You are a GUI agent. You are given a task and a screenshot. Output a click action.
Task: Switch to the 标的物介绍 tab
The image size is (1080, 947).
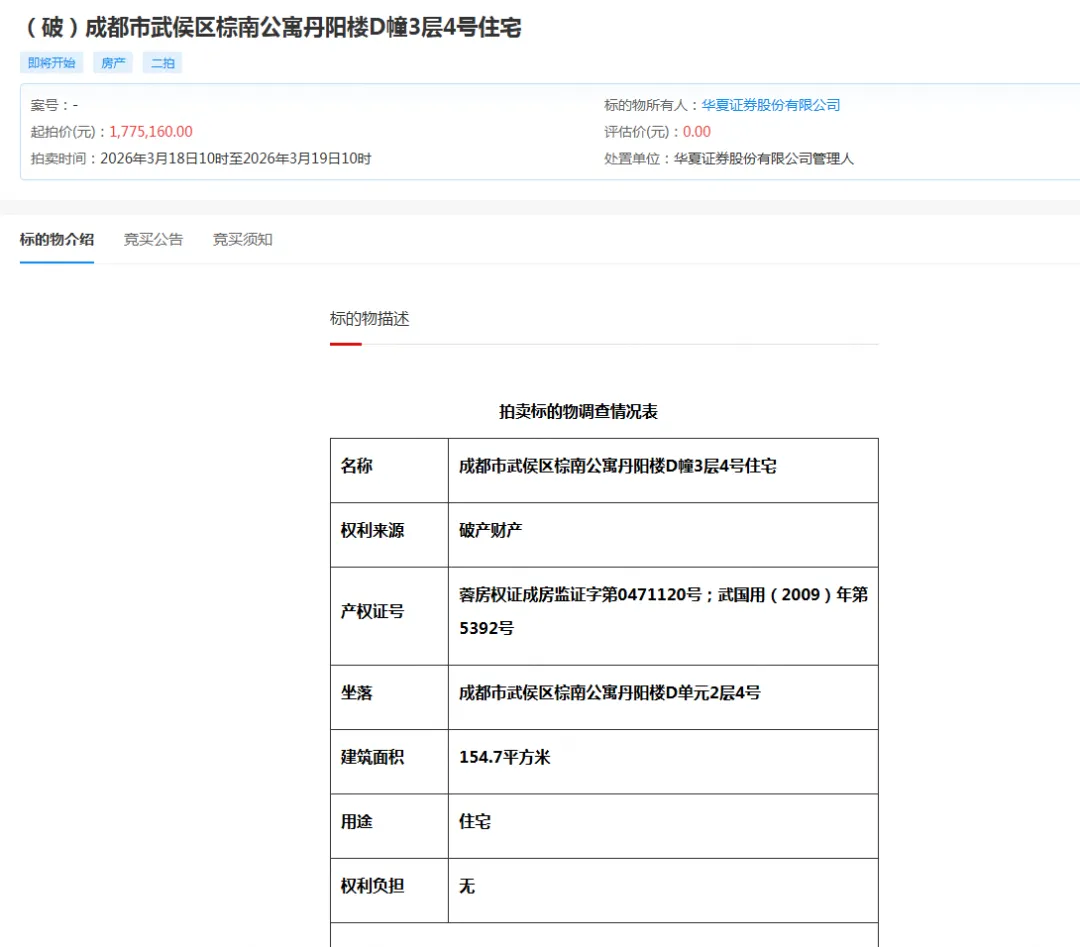pos(57,239)
